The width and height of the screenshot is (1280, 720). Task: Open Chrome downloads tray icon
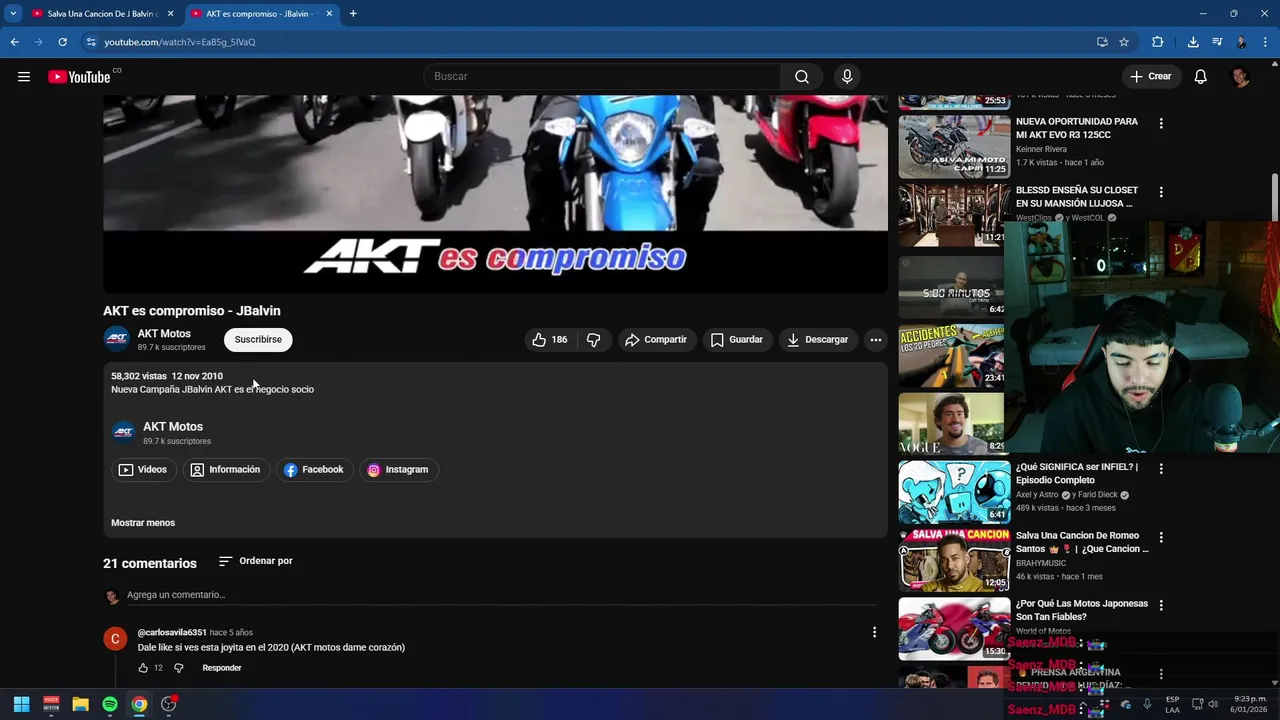pos(1193,42)
